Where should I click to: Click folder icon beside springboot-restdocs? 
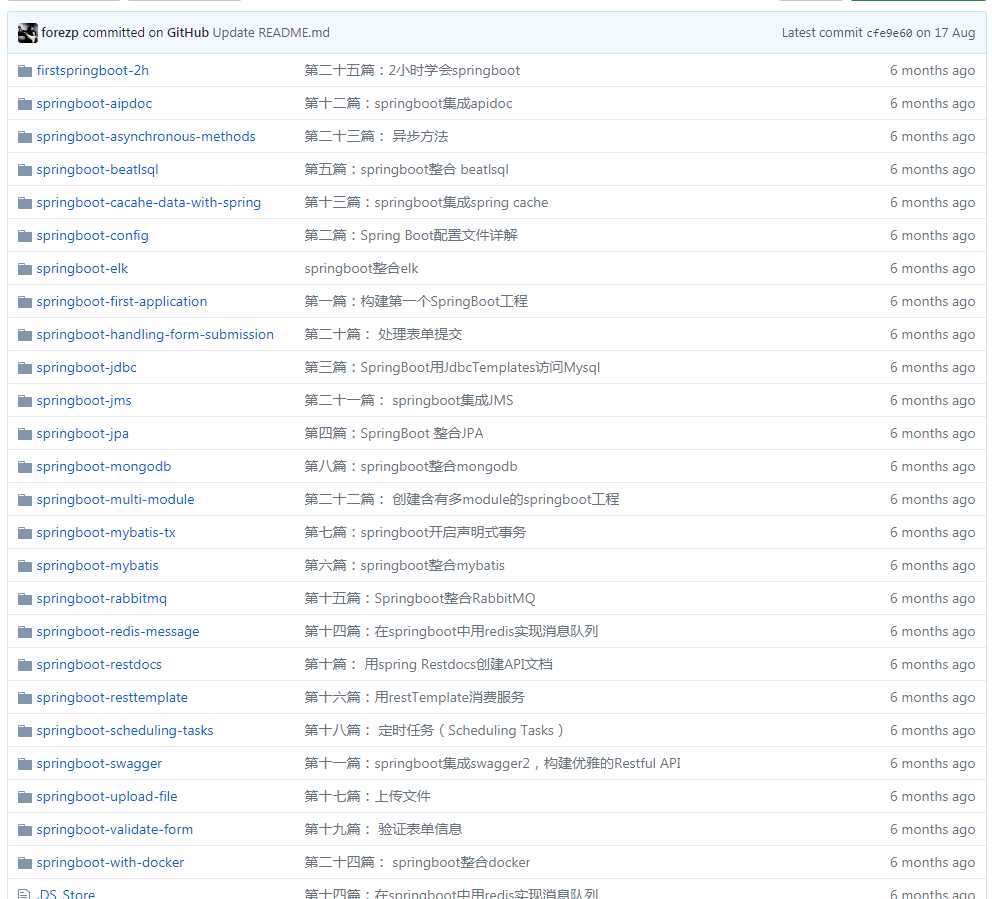tap(25, 665)
